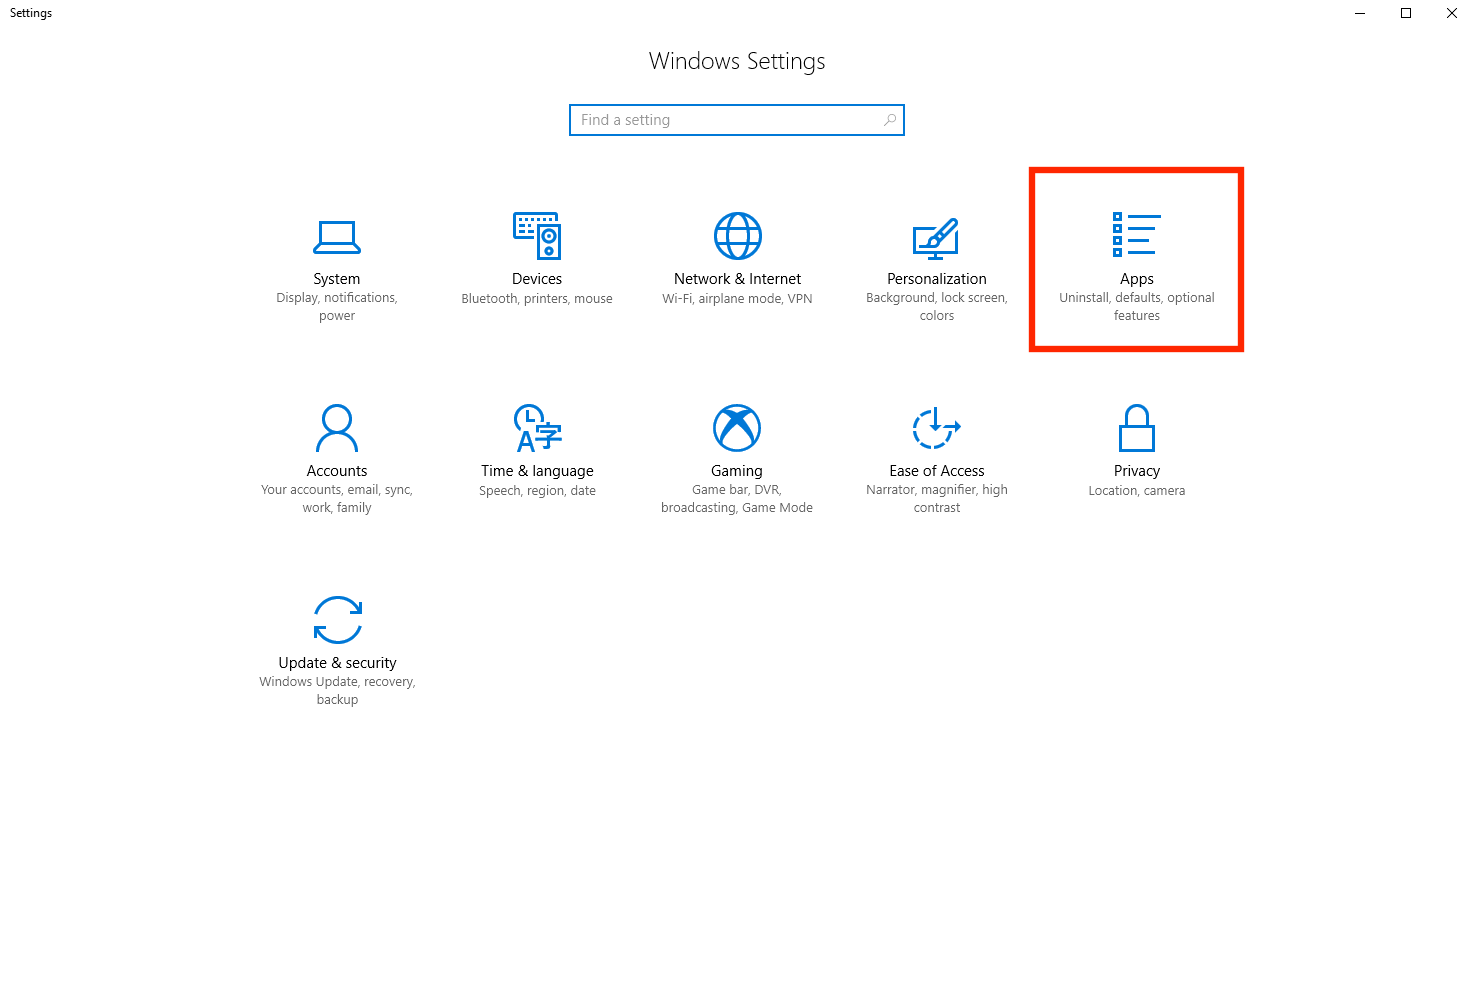The image size is (1473, 998).
Task: Click 'Speech, region, date' description
Action: 537,491
